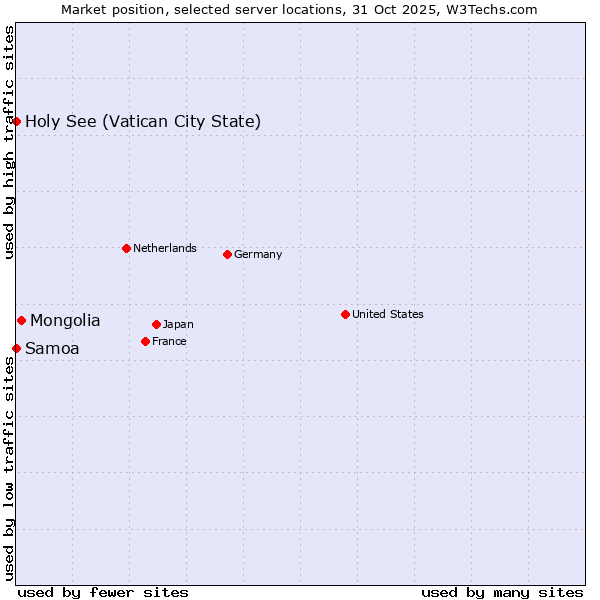This screenshot has height=600, width=600.
Task: Click the "Netherlands" text label
Action: (164, 248)
